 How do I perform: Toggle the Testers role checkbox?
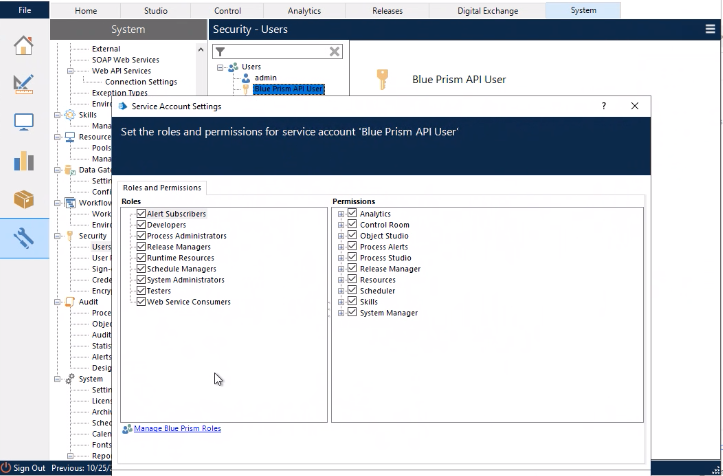pyautogui.click(x=141, y=291)
